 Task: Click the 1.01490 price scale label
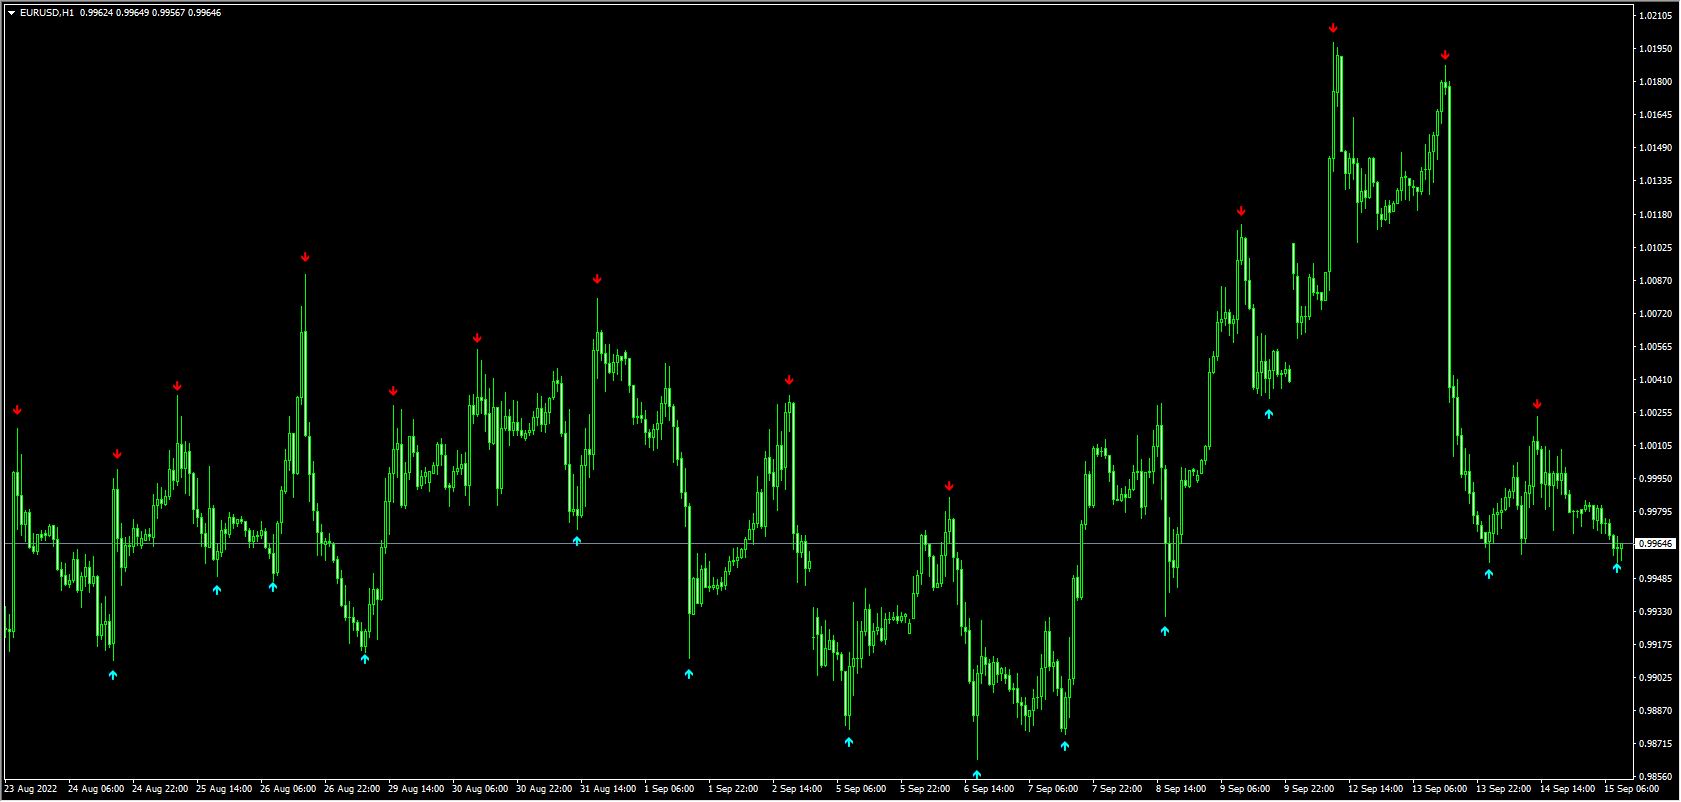coord(1656,148)
